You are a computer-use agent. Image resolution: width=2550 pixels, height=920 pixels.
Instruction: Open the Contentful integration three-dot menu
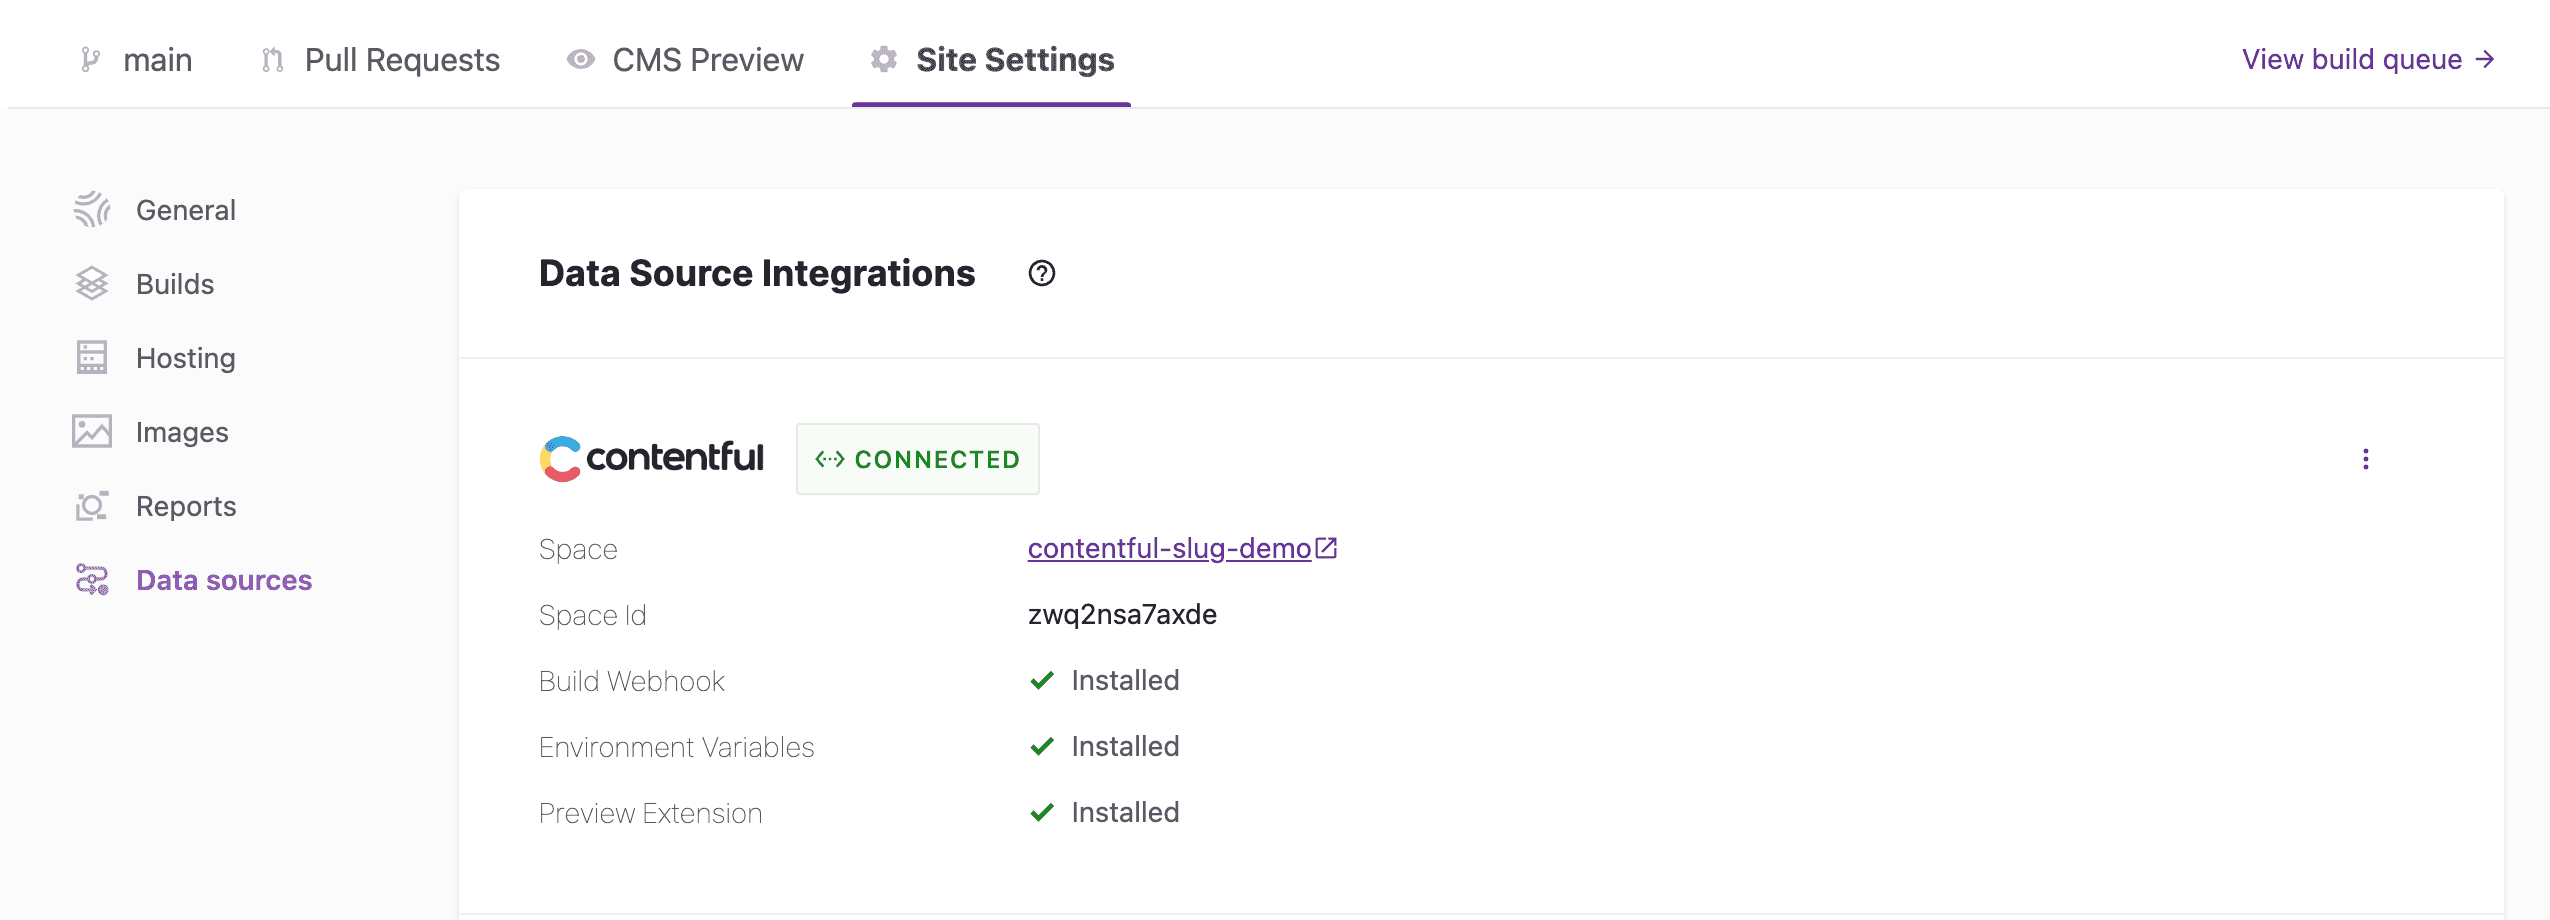(2365, 459)
